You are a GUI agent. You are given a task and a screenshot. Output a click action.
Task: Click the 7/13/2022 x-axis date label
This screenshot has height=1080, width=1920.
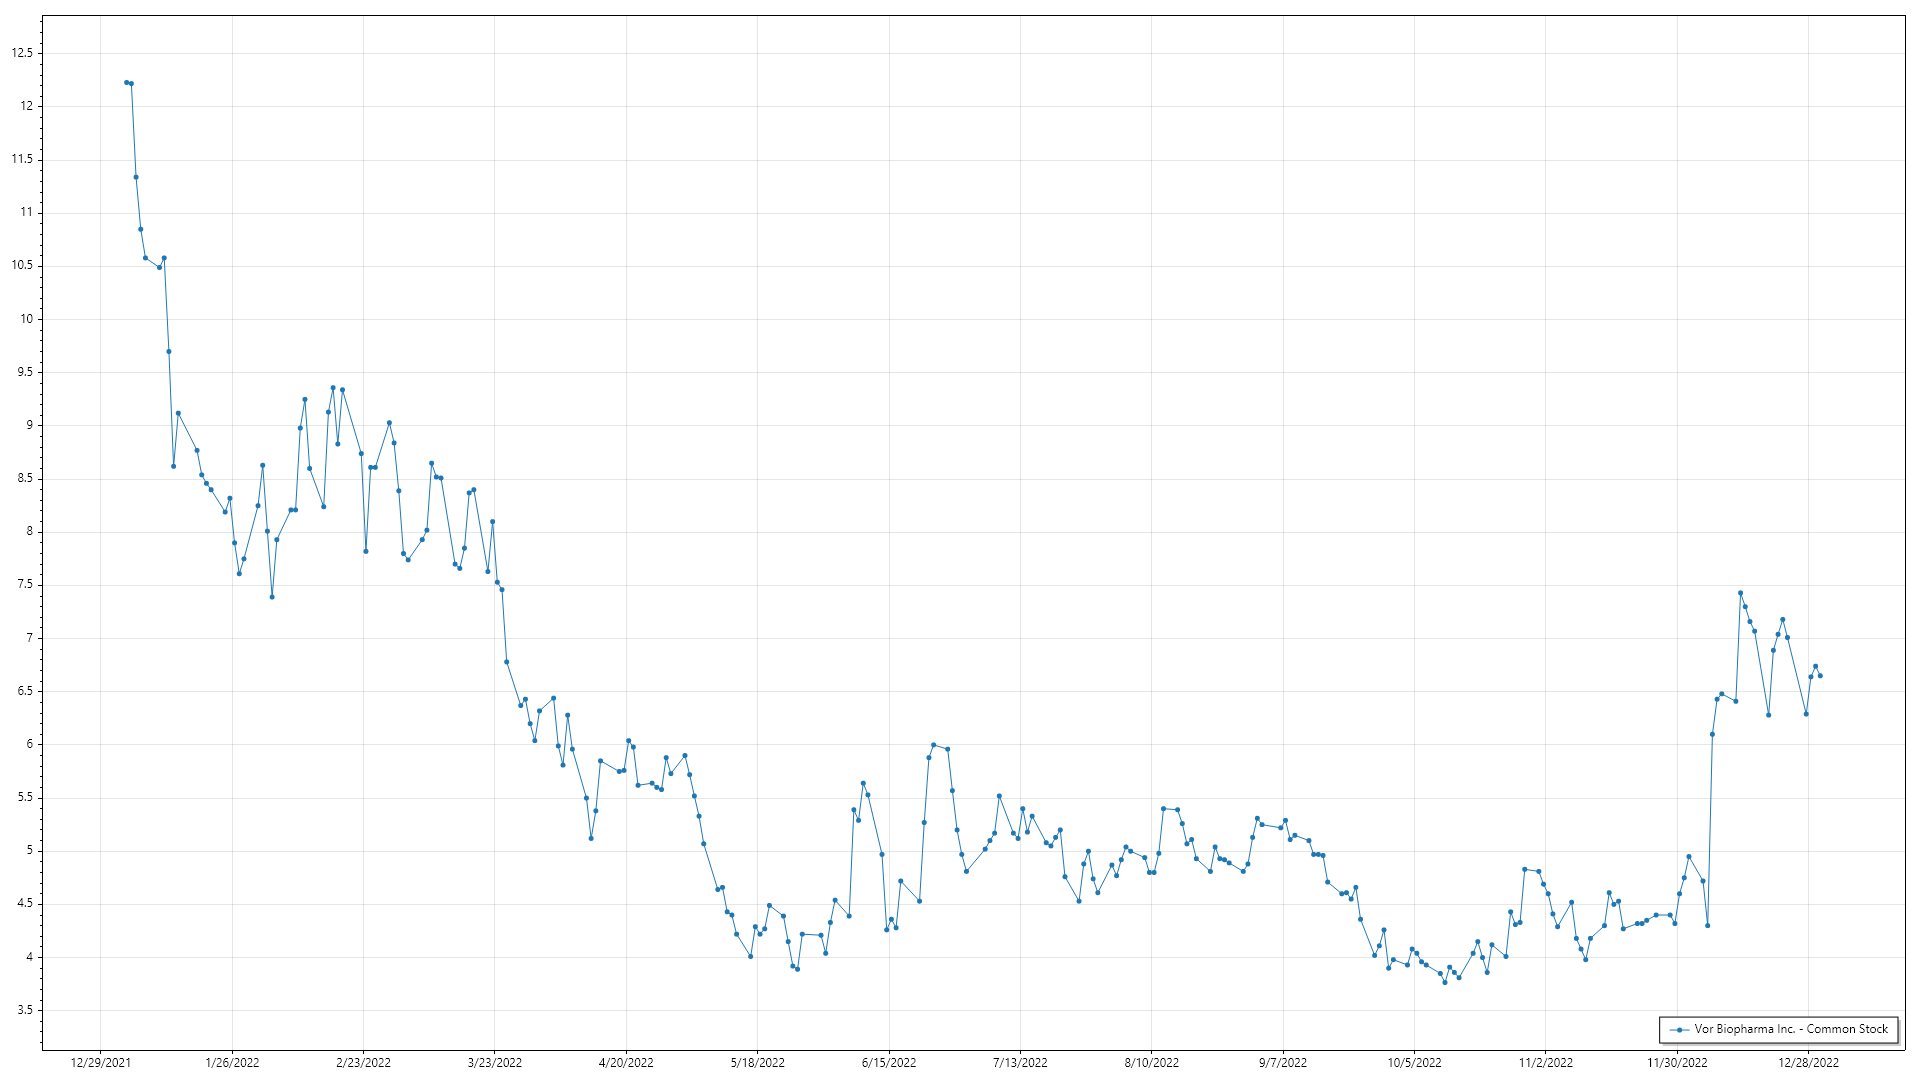[1020, 1063]
